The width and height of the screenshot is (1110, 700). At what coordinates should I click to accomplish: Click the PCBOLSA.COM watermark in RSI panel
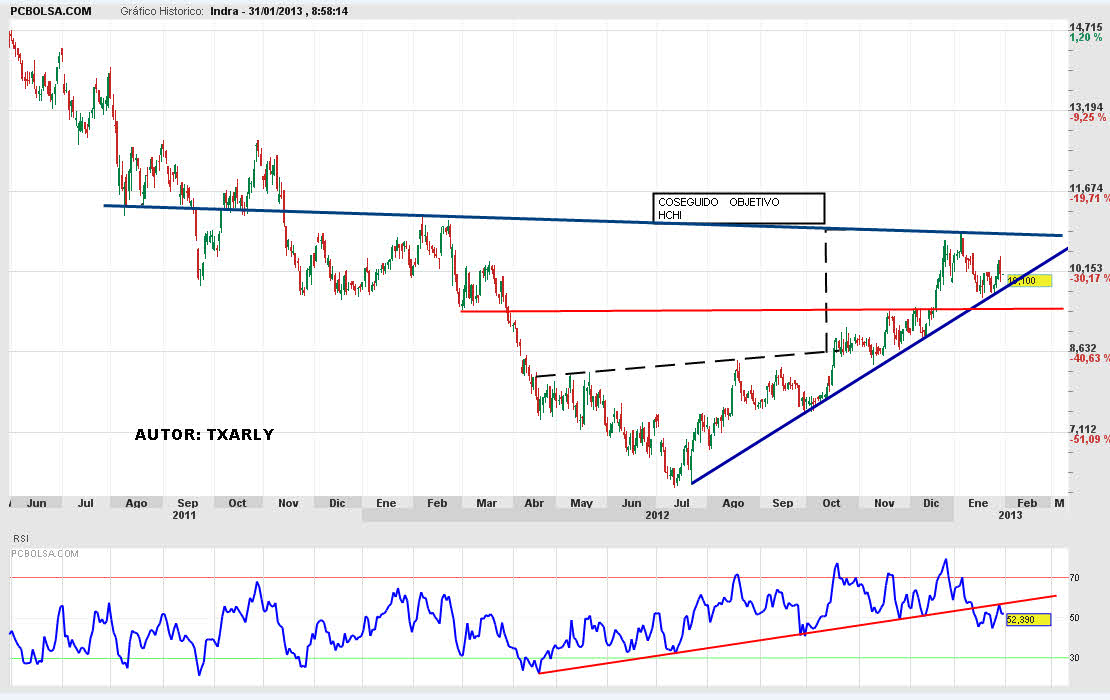tap(44, 551)
